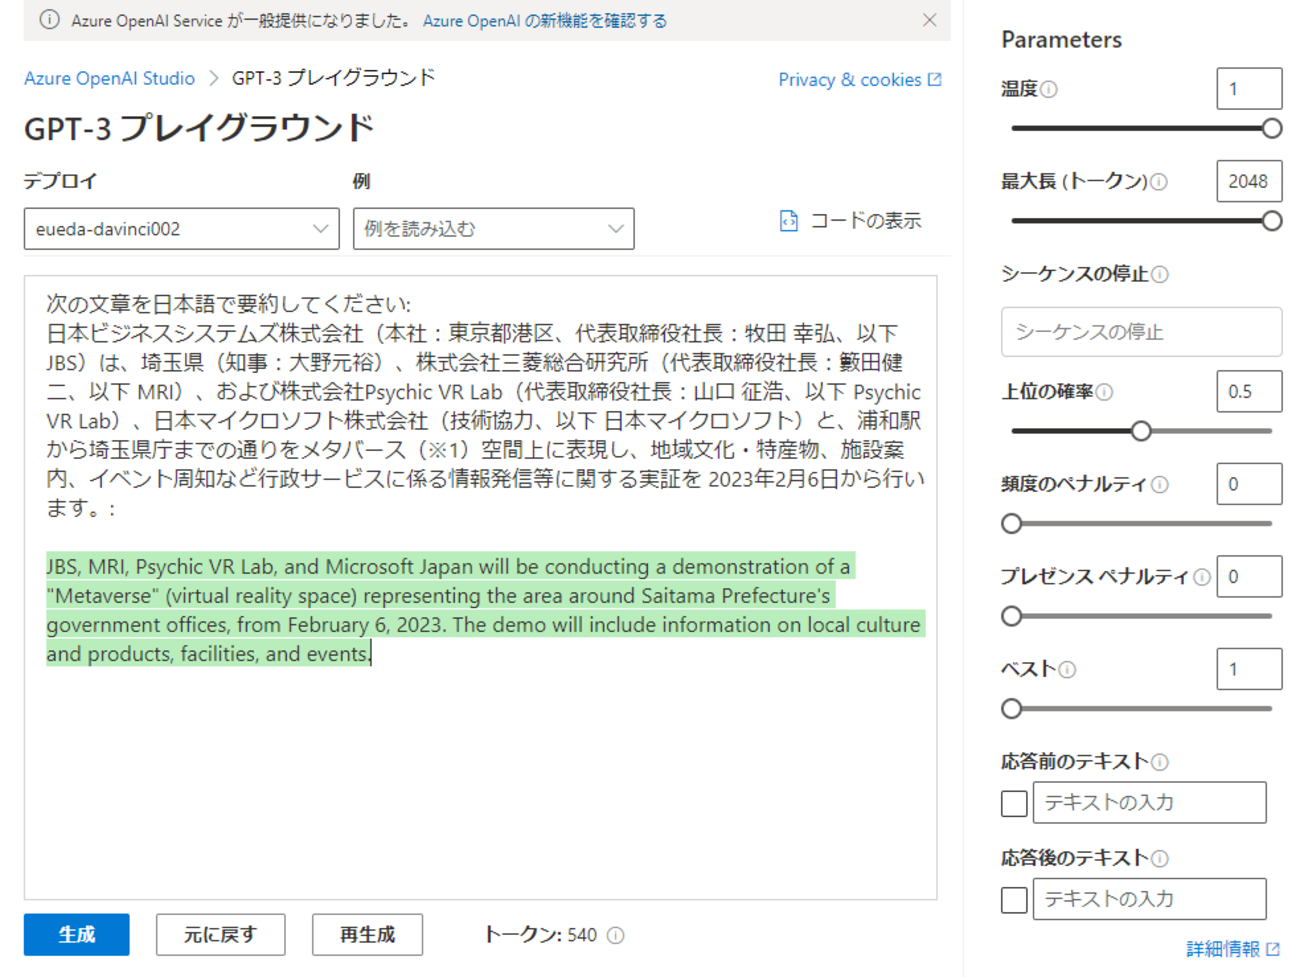This screenshot has height=977, width=1300.
Task: Show info tooltip for 頻度のペナルティ
Action: pyautogui.click(x=1159, y=485)
